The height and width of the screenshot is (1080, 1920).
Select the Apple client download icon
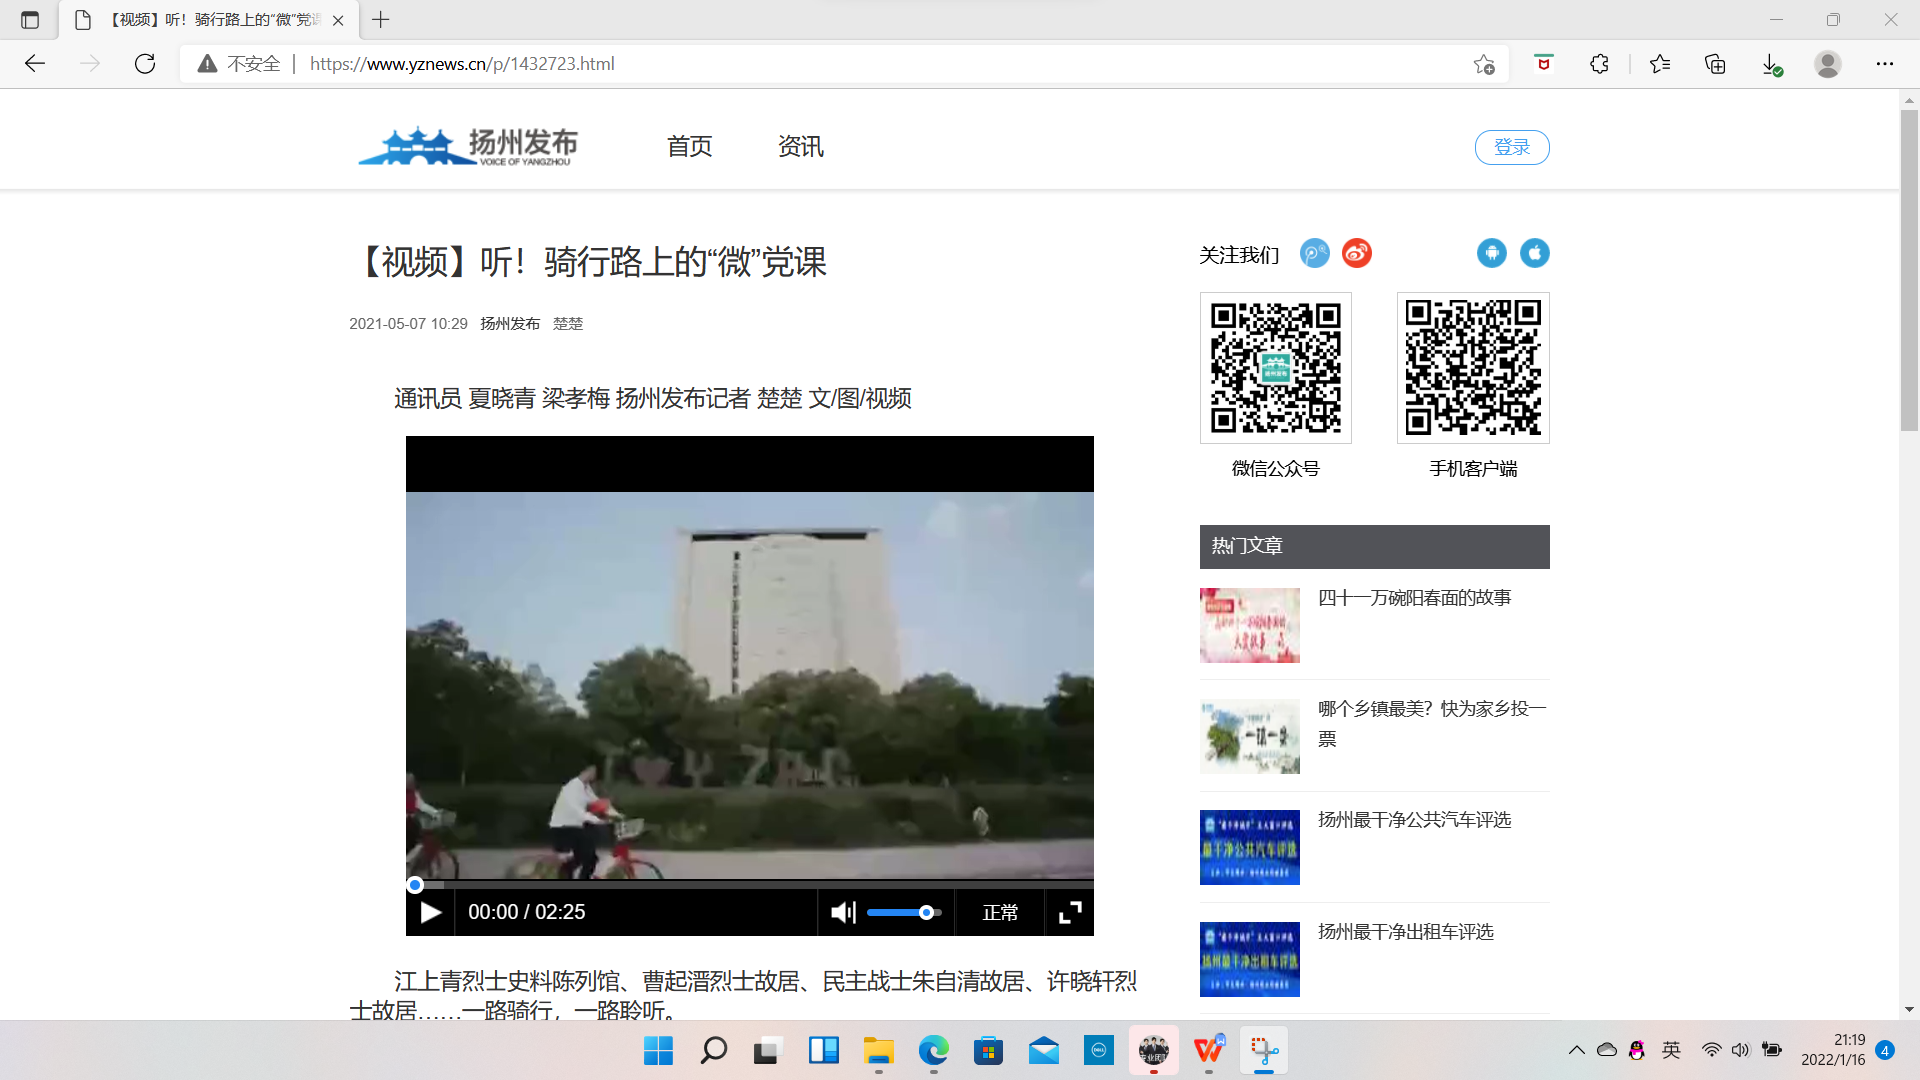click(x=1535, y=253)
